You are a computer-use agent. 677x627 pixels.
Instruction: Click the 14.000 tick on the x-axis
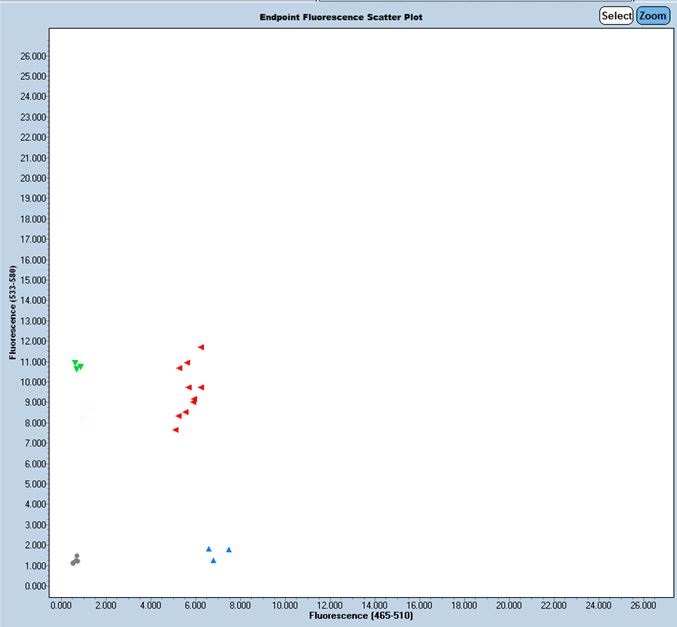[374, 605]
